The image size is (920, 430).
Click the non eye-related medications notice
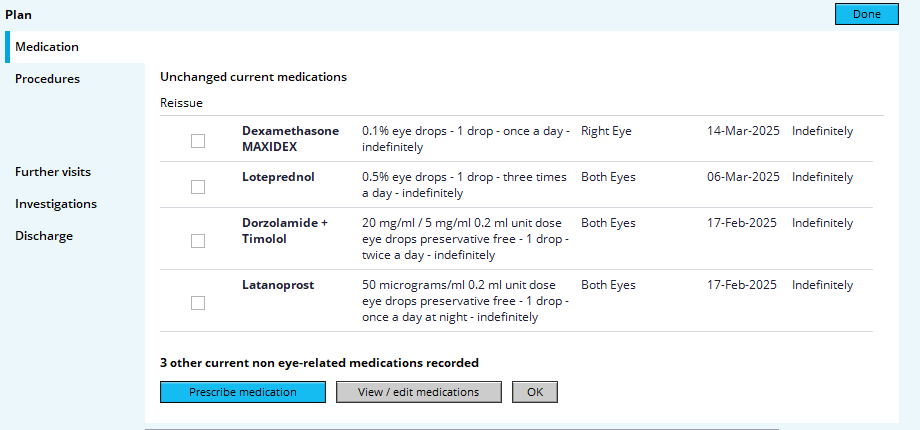pyautogui.click(x=319, y=363)
